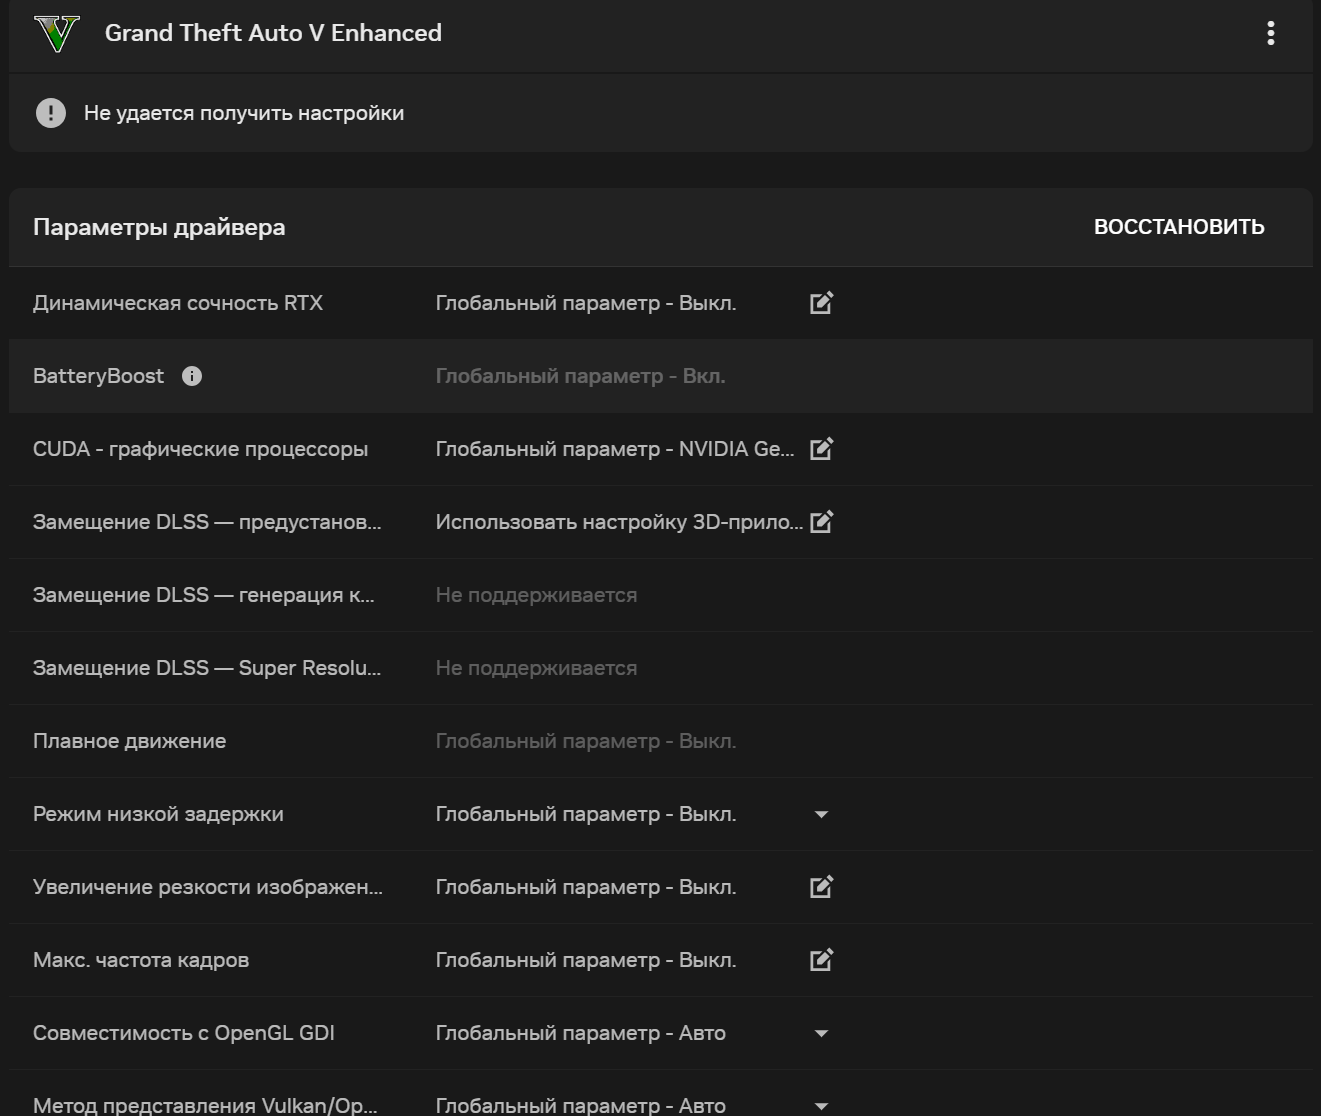Edit the Динамическая сочность RTX setting
The height and width of the screenshot is (1116, 1321).
coord(821,303)
